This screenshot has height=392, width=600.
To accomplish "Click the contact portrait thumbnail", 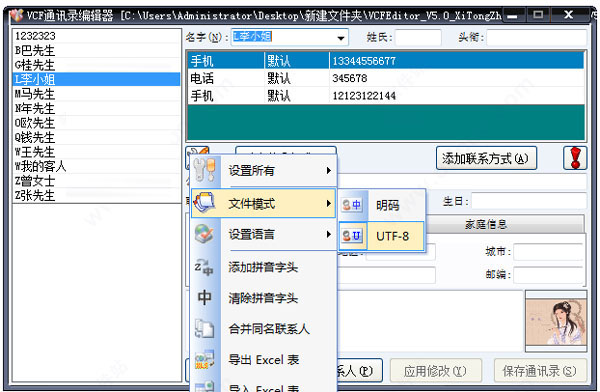I will coord(556,322).
